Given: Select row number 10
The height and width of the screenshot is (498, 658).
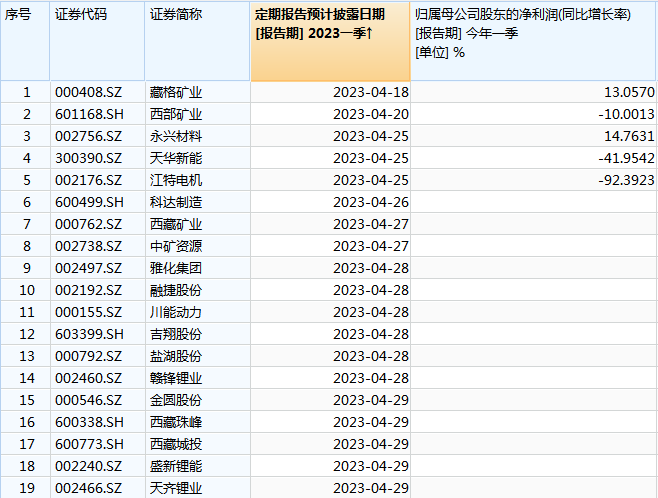Looking at the screenshot, I should 27,290.
